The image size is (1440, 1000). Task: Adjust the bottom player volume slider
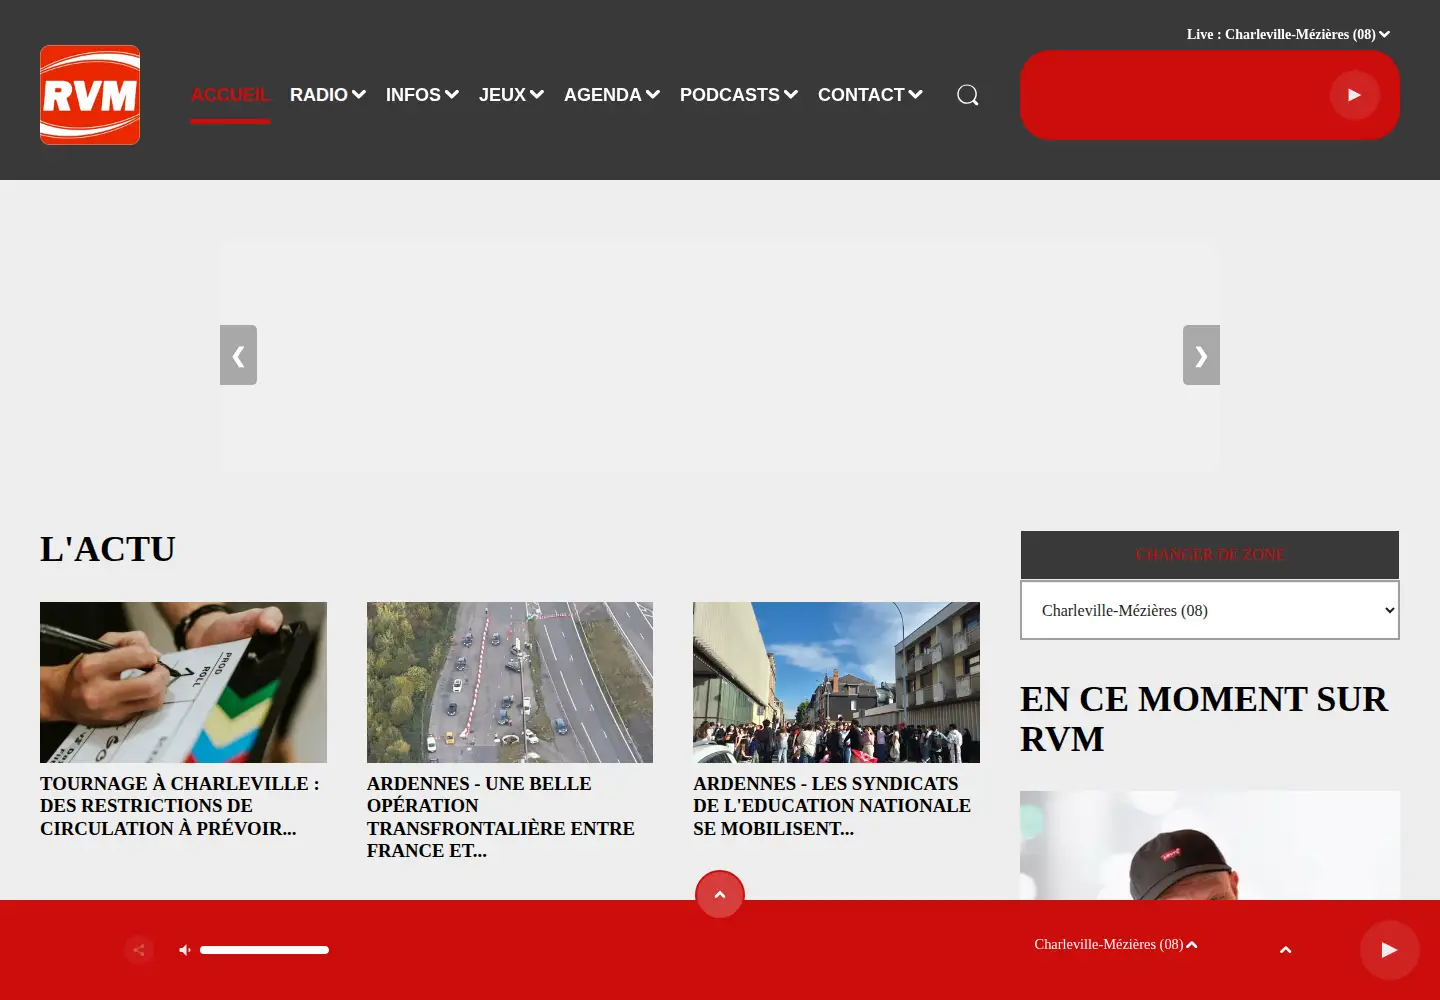tap(264, 950)
